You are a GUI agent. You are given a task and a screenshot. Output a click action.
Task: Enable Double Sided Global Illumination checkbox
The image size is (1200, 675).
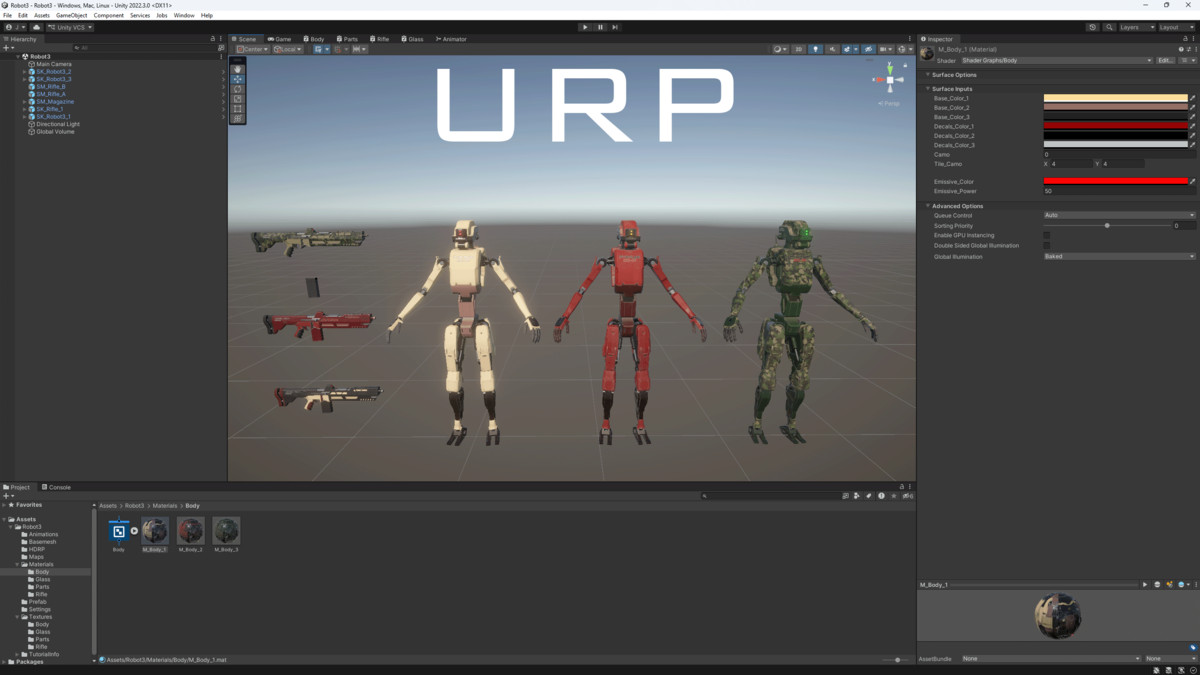tap(1047, 245)
